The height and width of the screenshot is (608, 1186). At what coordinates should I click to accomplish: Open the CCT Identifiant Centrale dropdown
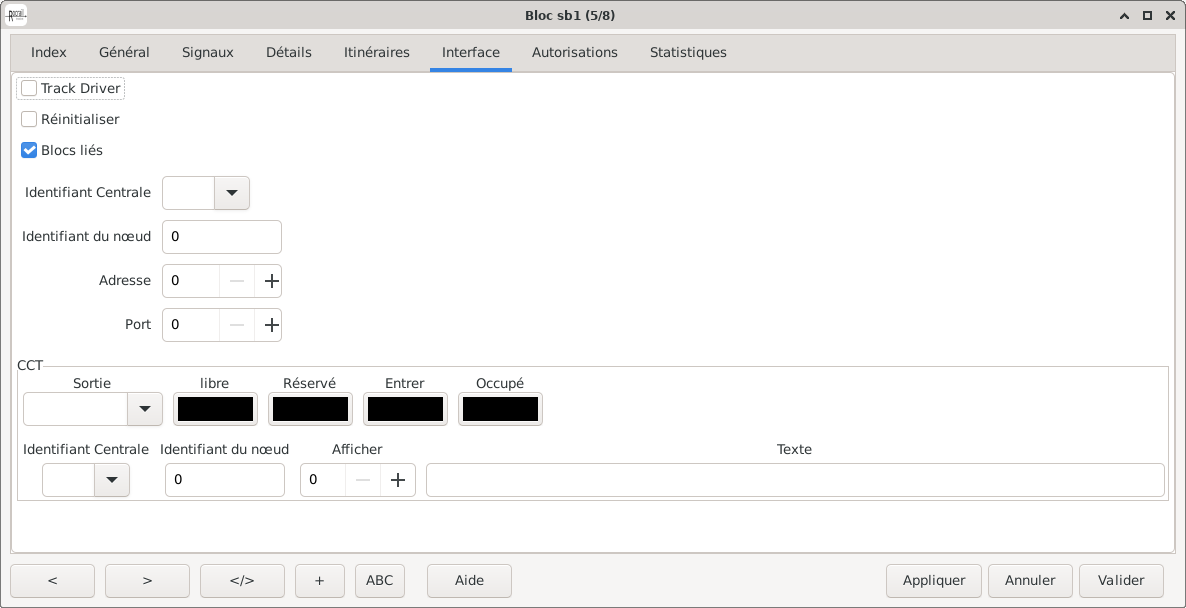pyautogui.click(x=111, y=480)
